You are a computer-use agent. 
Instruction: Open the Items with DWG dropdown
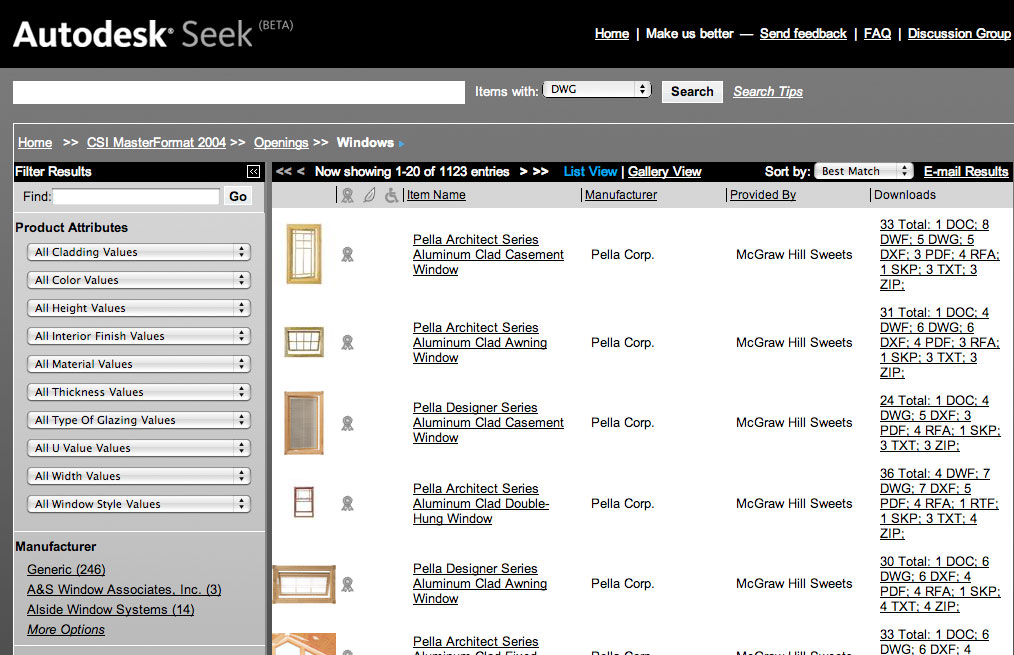[x=597, y=89]
